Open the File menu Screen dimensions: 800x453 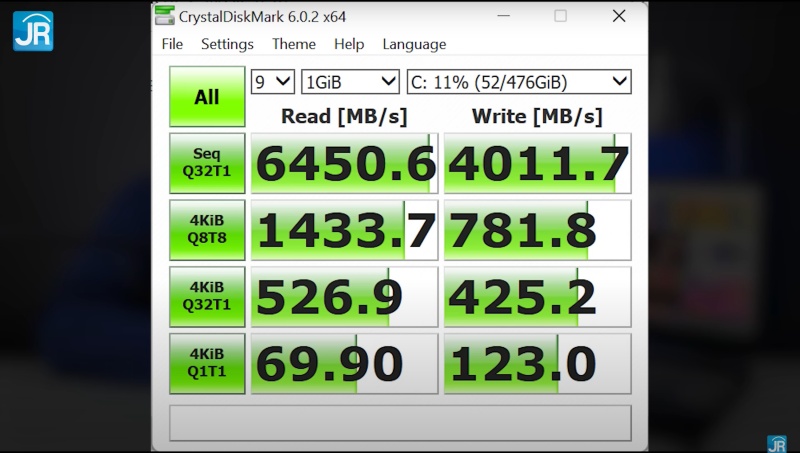point(172,44)
